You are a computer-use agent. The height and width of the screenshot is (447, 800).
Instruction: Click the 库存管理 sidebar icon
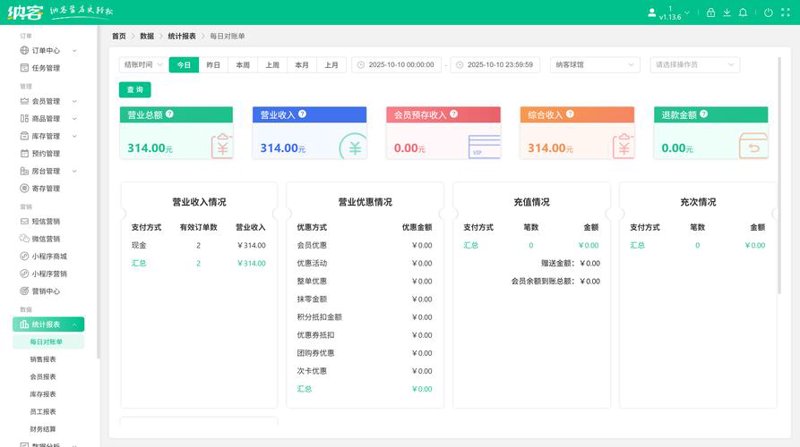24,136
